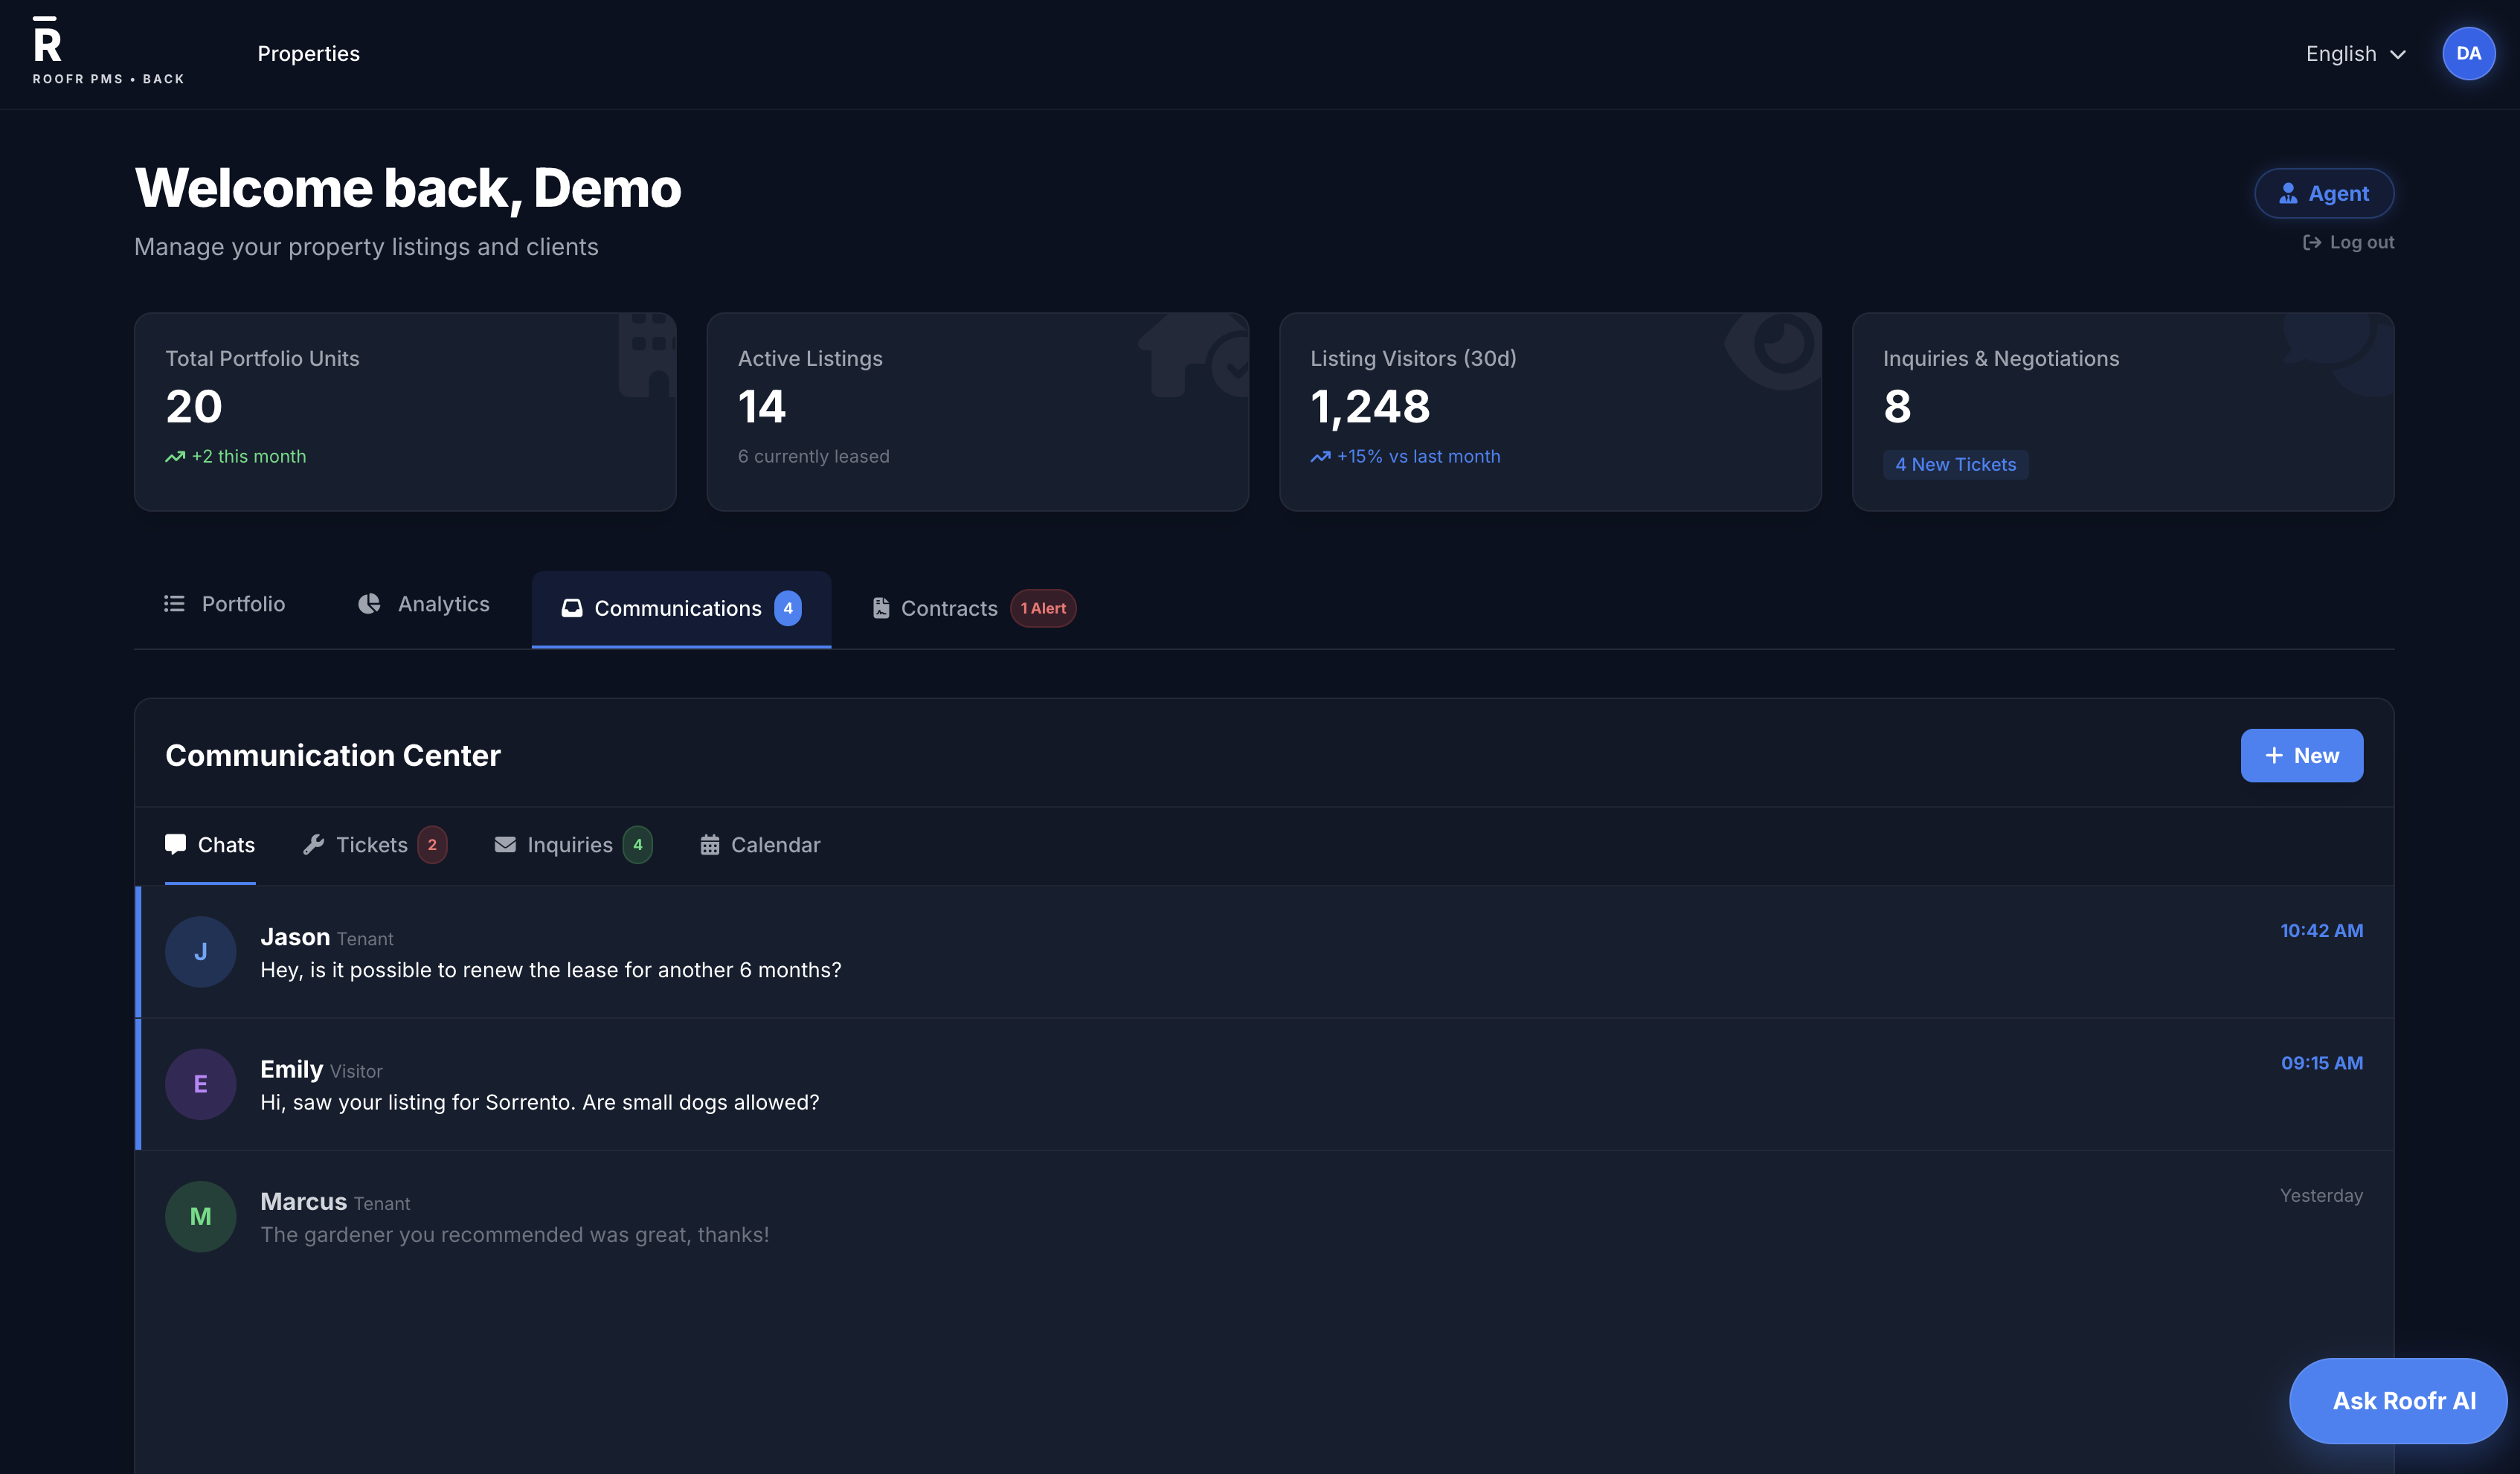Screen dimensions: 2520x1474
Task: Click the chevron next to English
Action: [2398, 55]
